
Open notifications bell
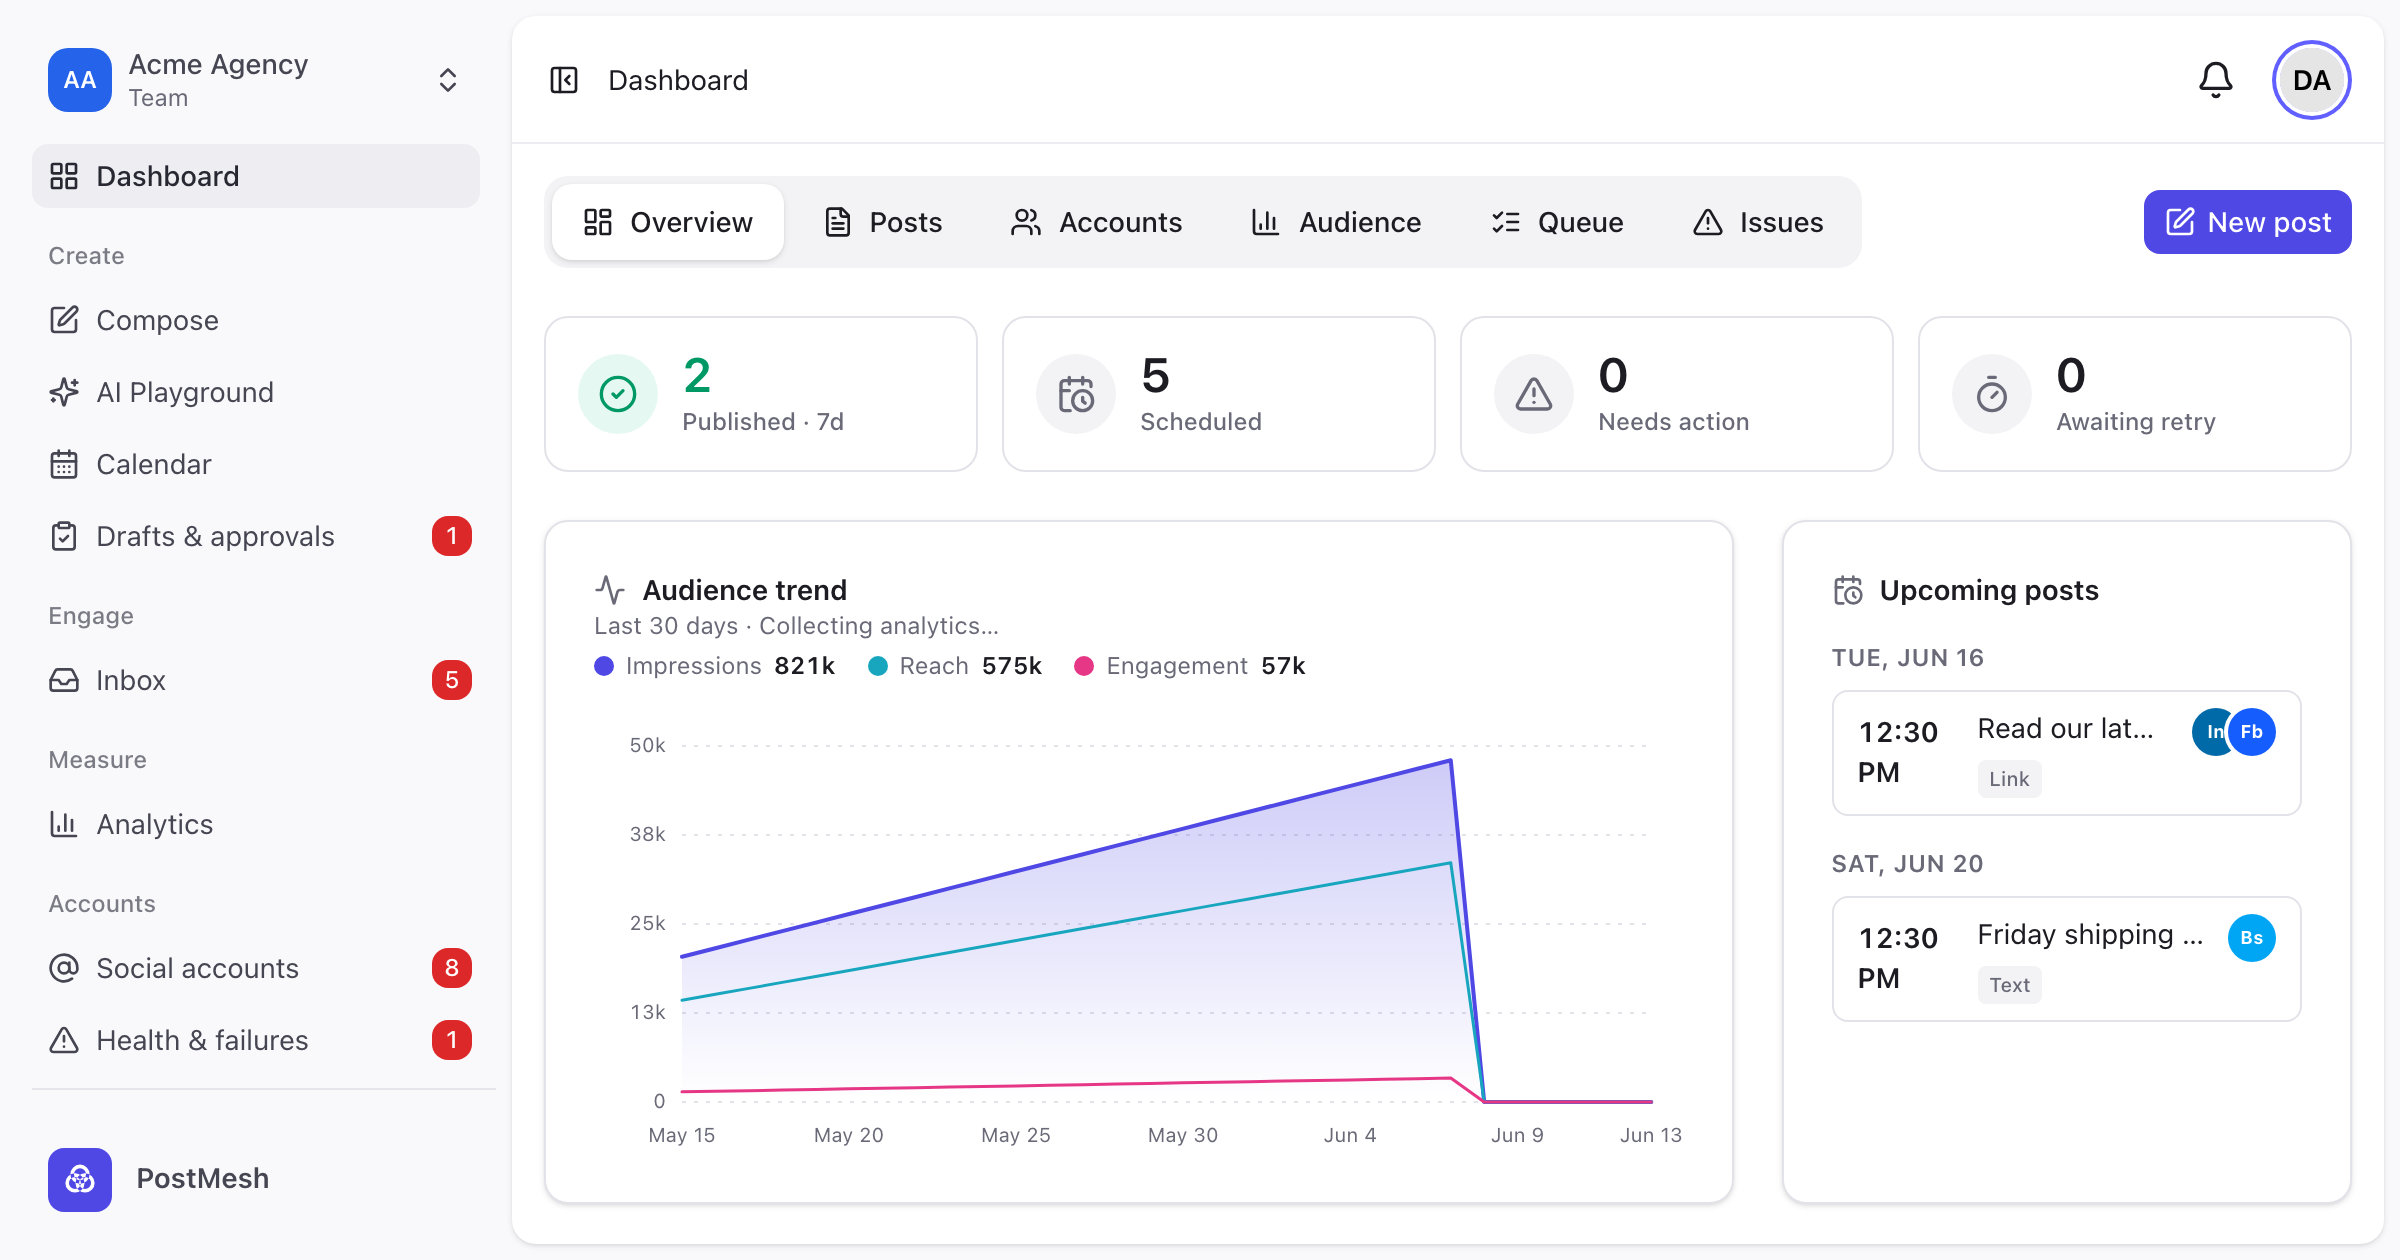(x=2216, y=80)
